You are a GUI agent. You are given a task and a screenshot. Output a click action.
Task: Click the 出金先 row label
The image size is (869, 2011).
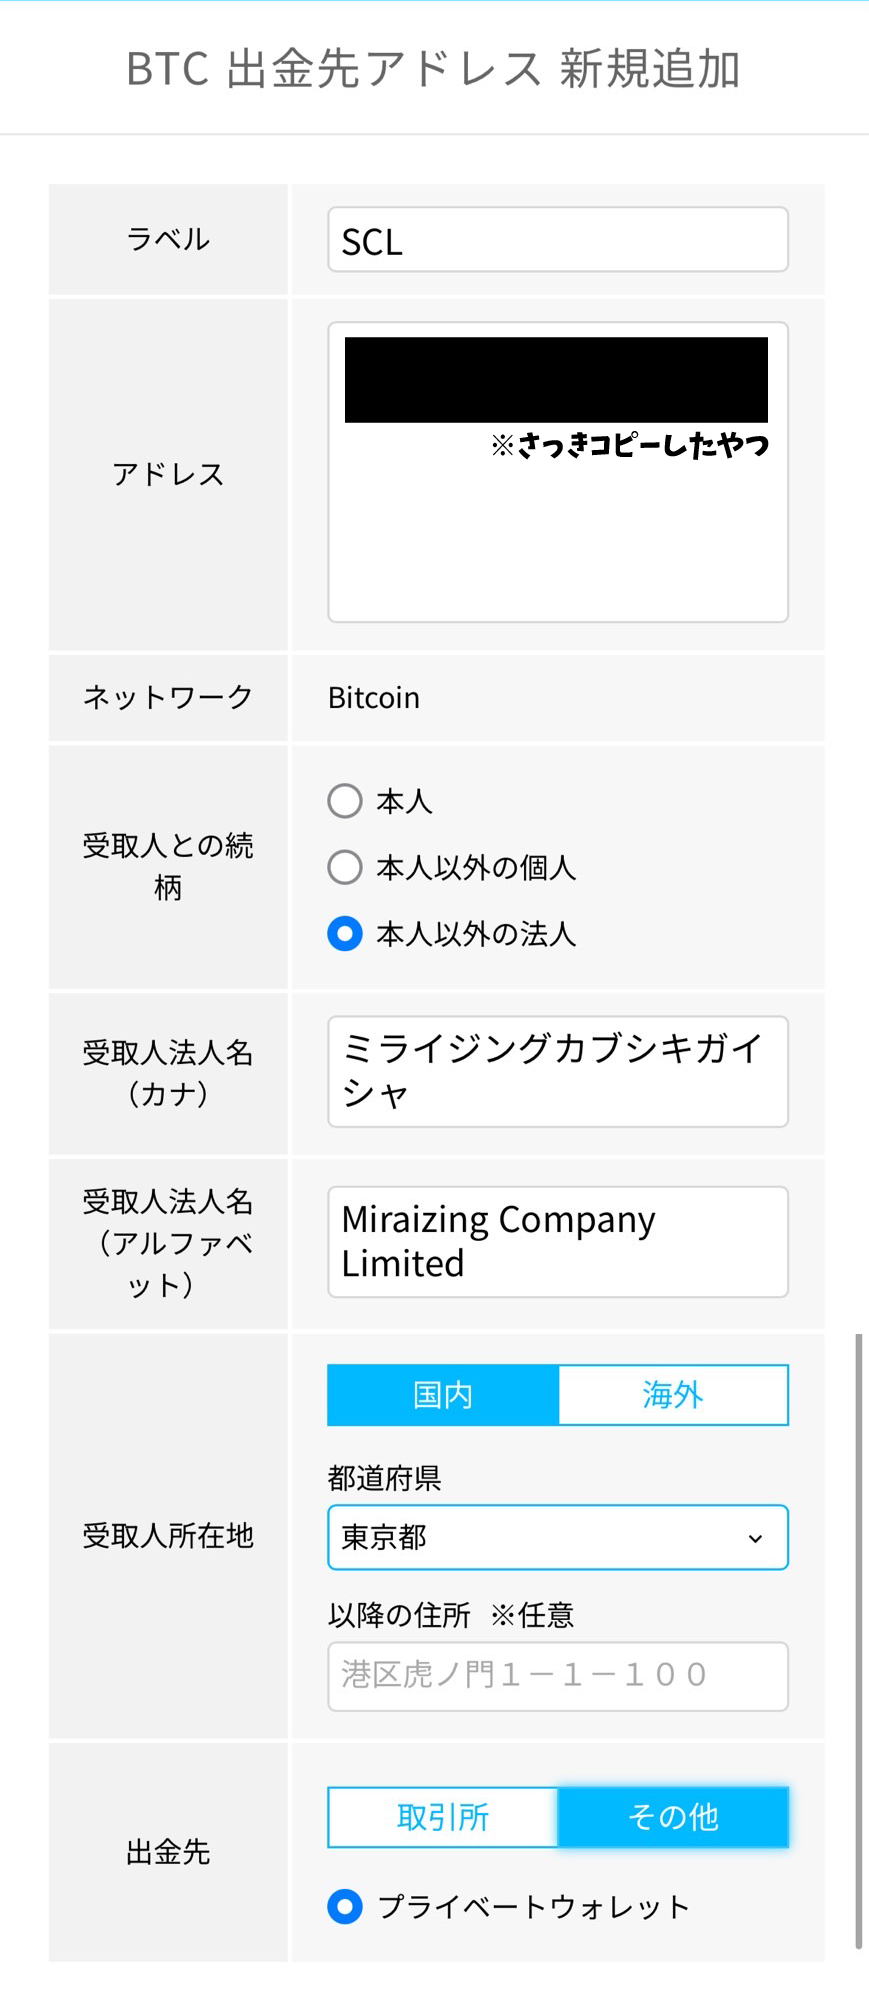(x=168, y=1852)
